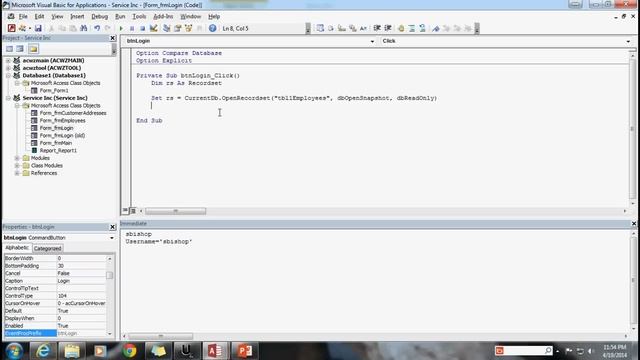
Task: Click the code window horizontal scrollbar
Action: tap(176, 211)
